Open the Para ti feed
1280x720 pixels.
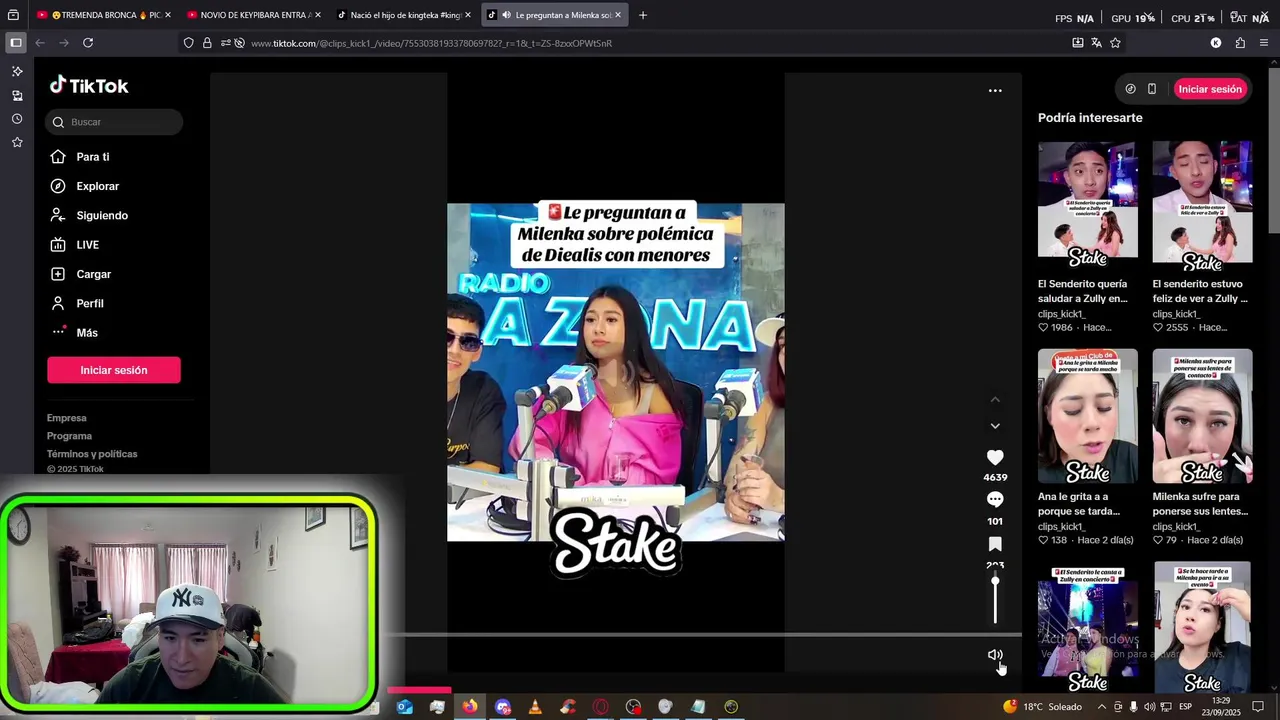click(x=92, y=157)
